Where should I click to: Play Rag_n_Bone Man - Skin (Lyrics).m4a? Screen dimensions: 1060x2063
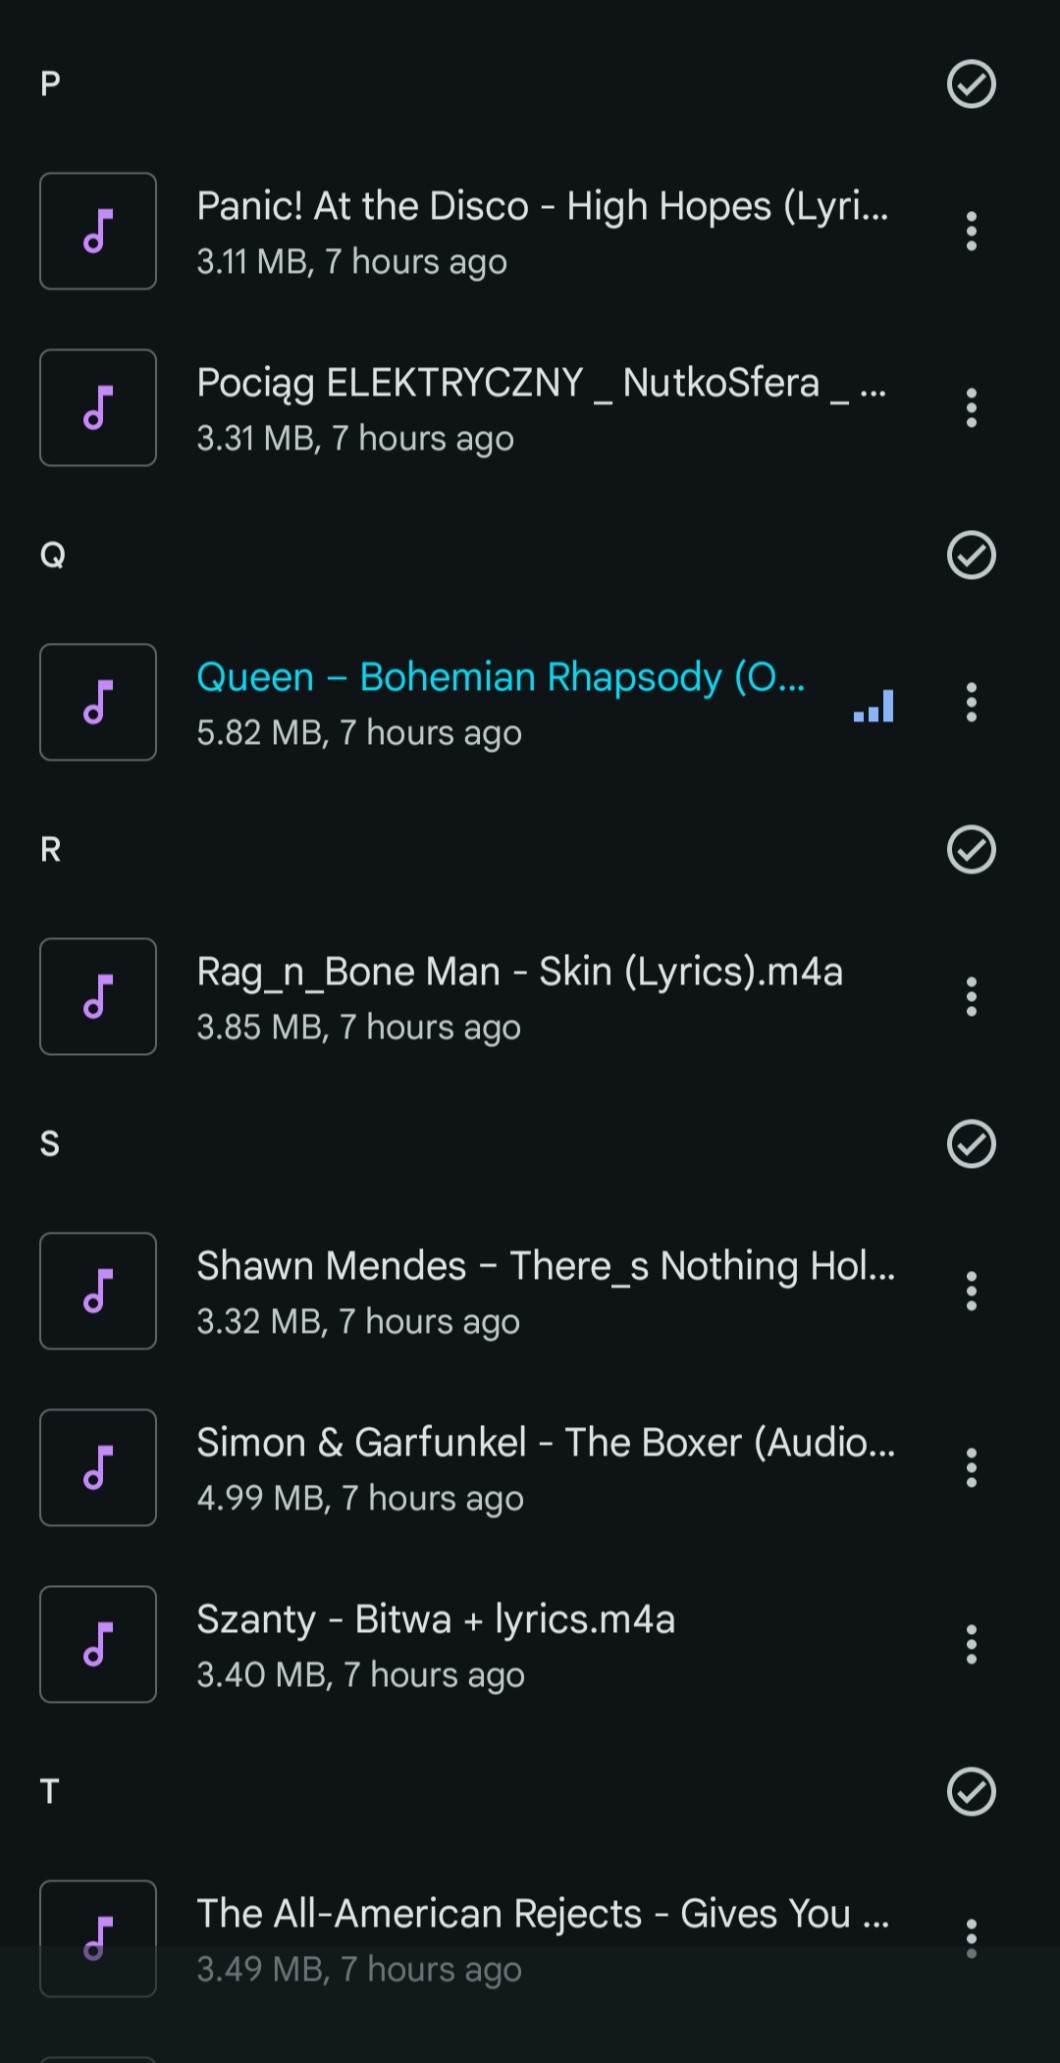point(520,997)
